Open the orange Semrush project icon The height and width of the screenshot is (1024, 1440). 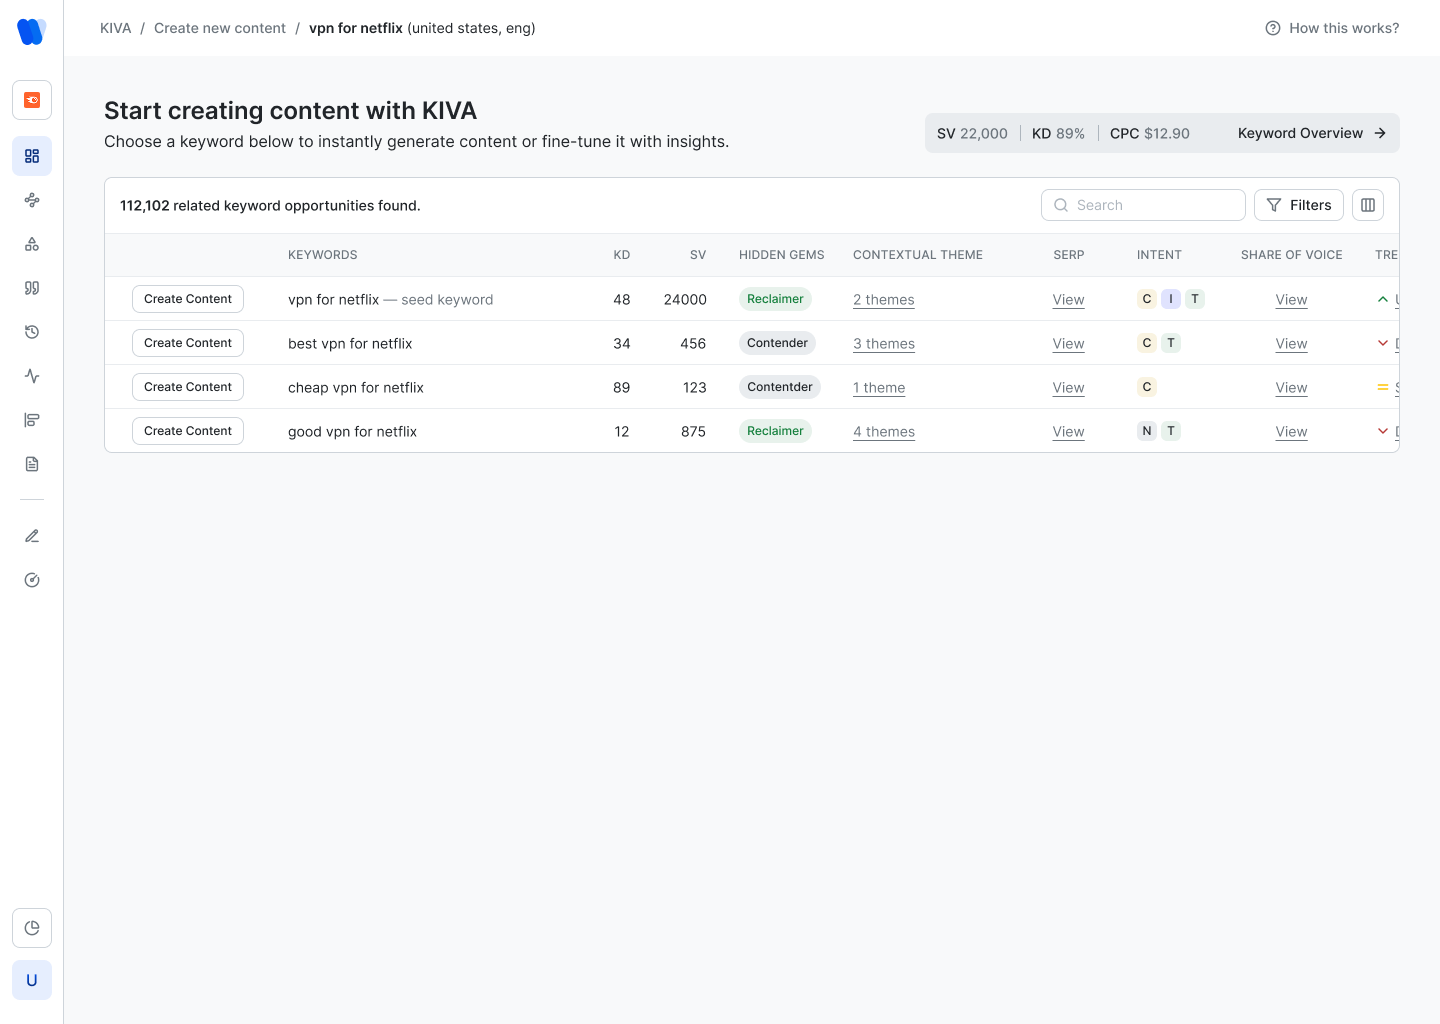(x=32, y=100)
